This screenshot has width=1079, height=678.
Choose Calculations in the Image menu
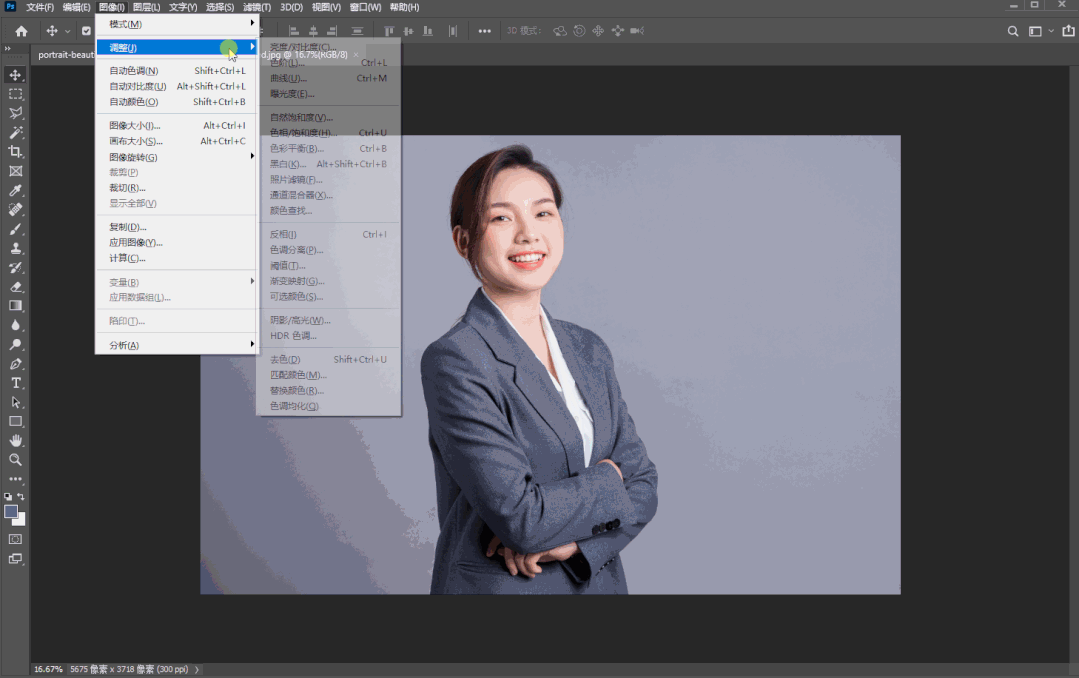click(x=176, y=258)
